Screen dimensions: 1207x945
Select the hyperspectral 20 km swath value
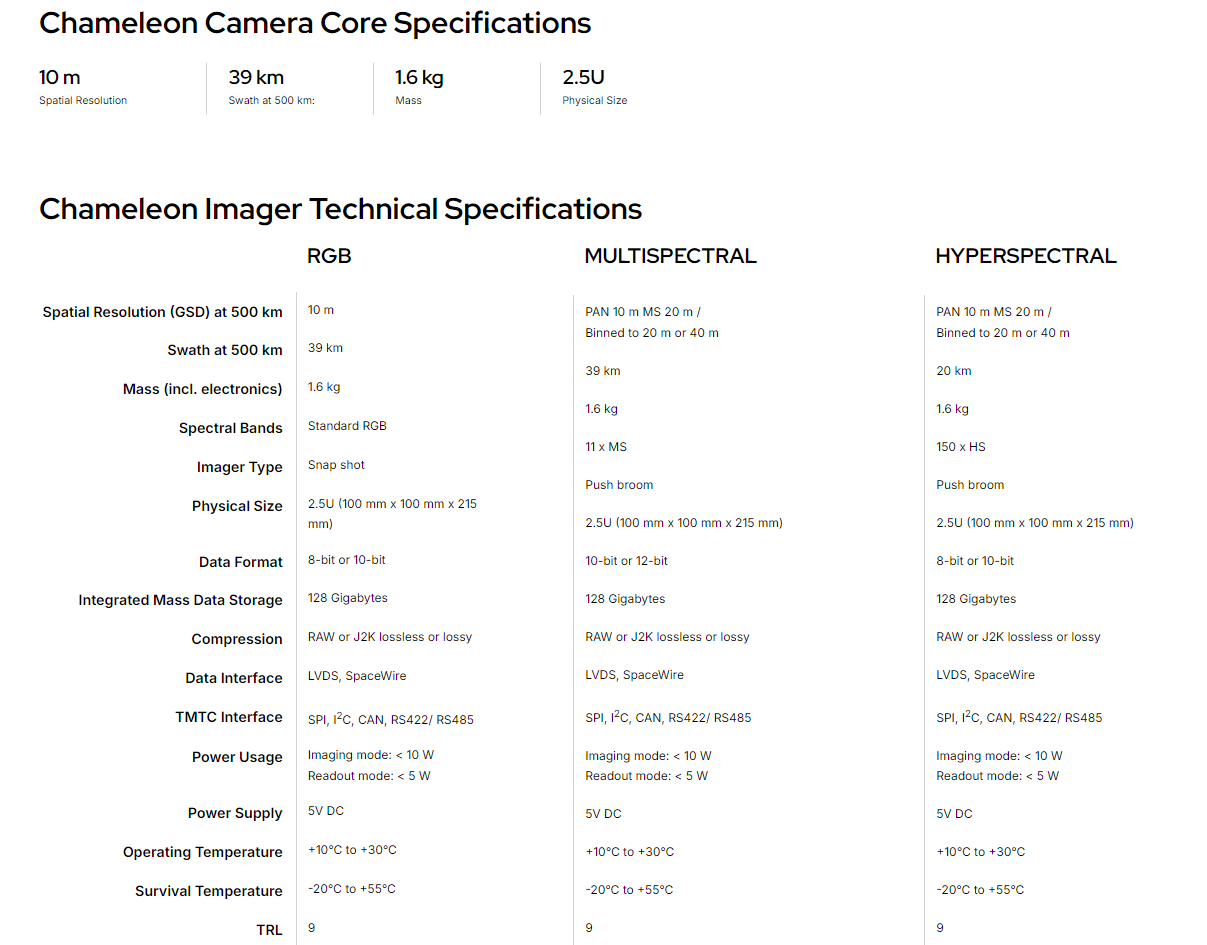tap(954, 371)
